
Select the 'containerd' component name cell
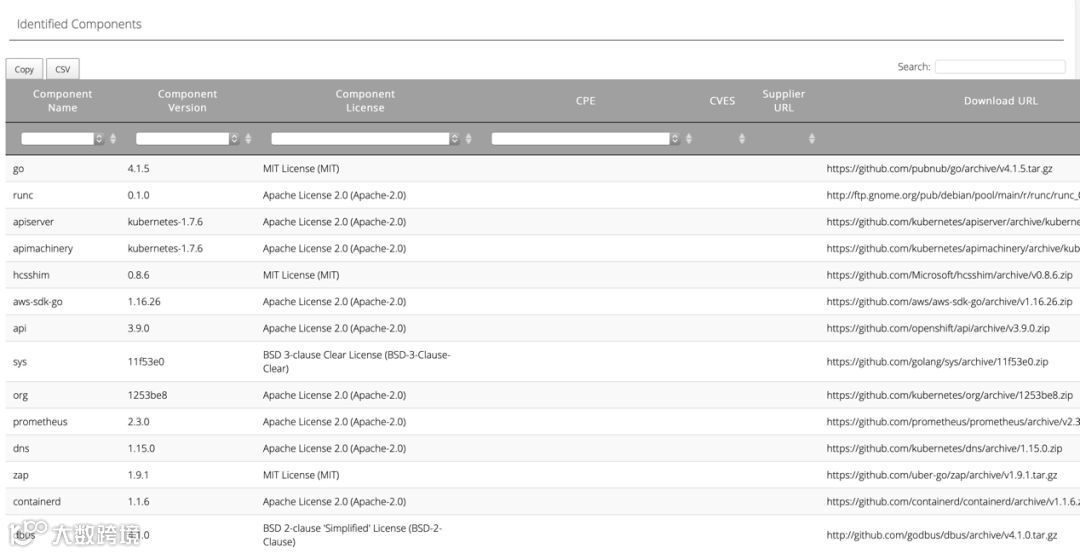(x=37, y=502)
